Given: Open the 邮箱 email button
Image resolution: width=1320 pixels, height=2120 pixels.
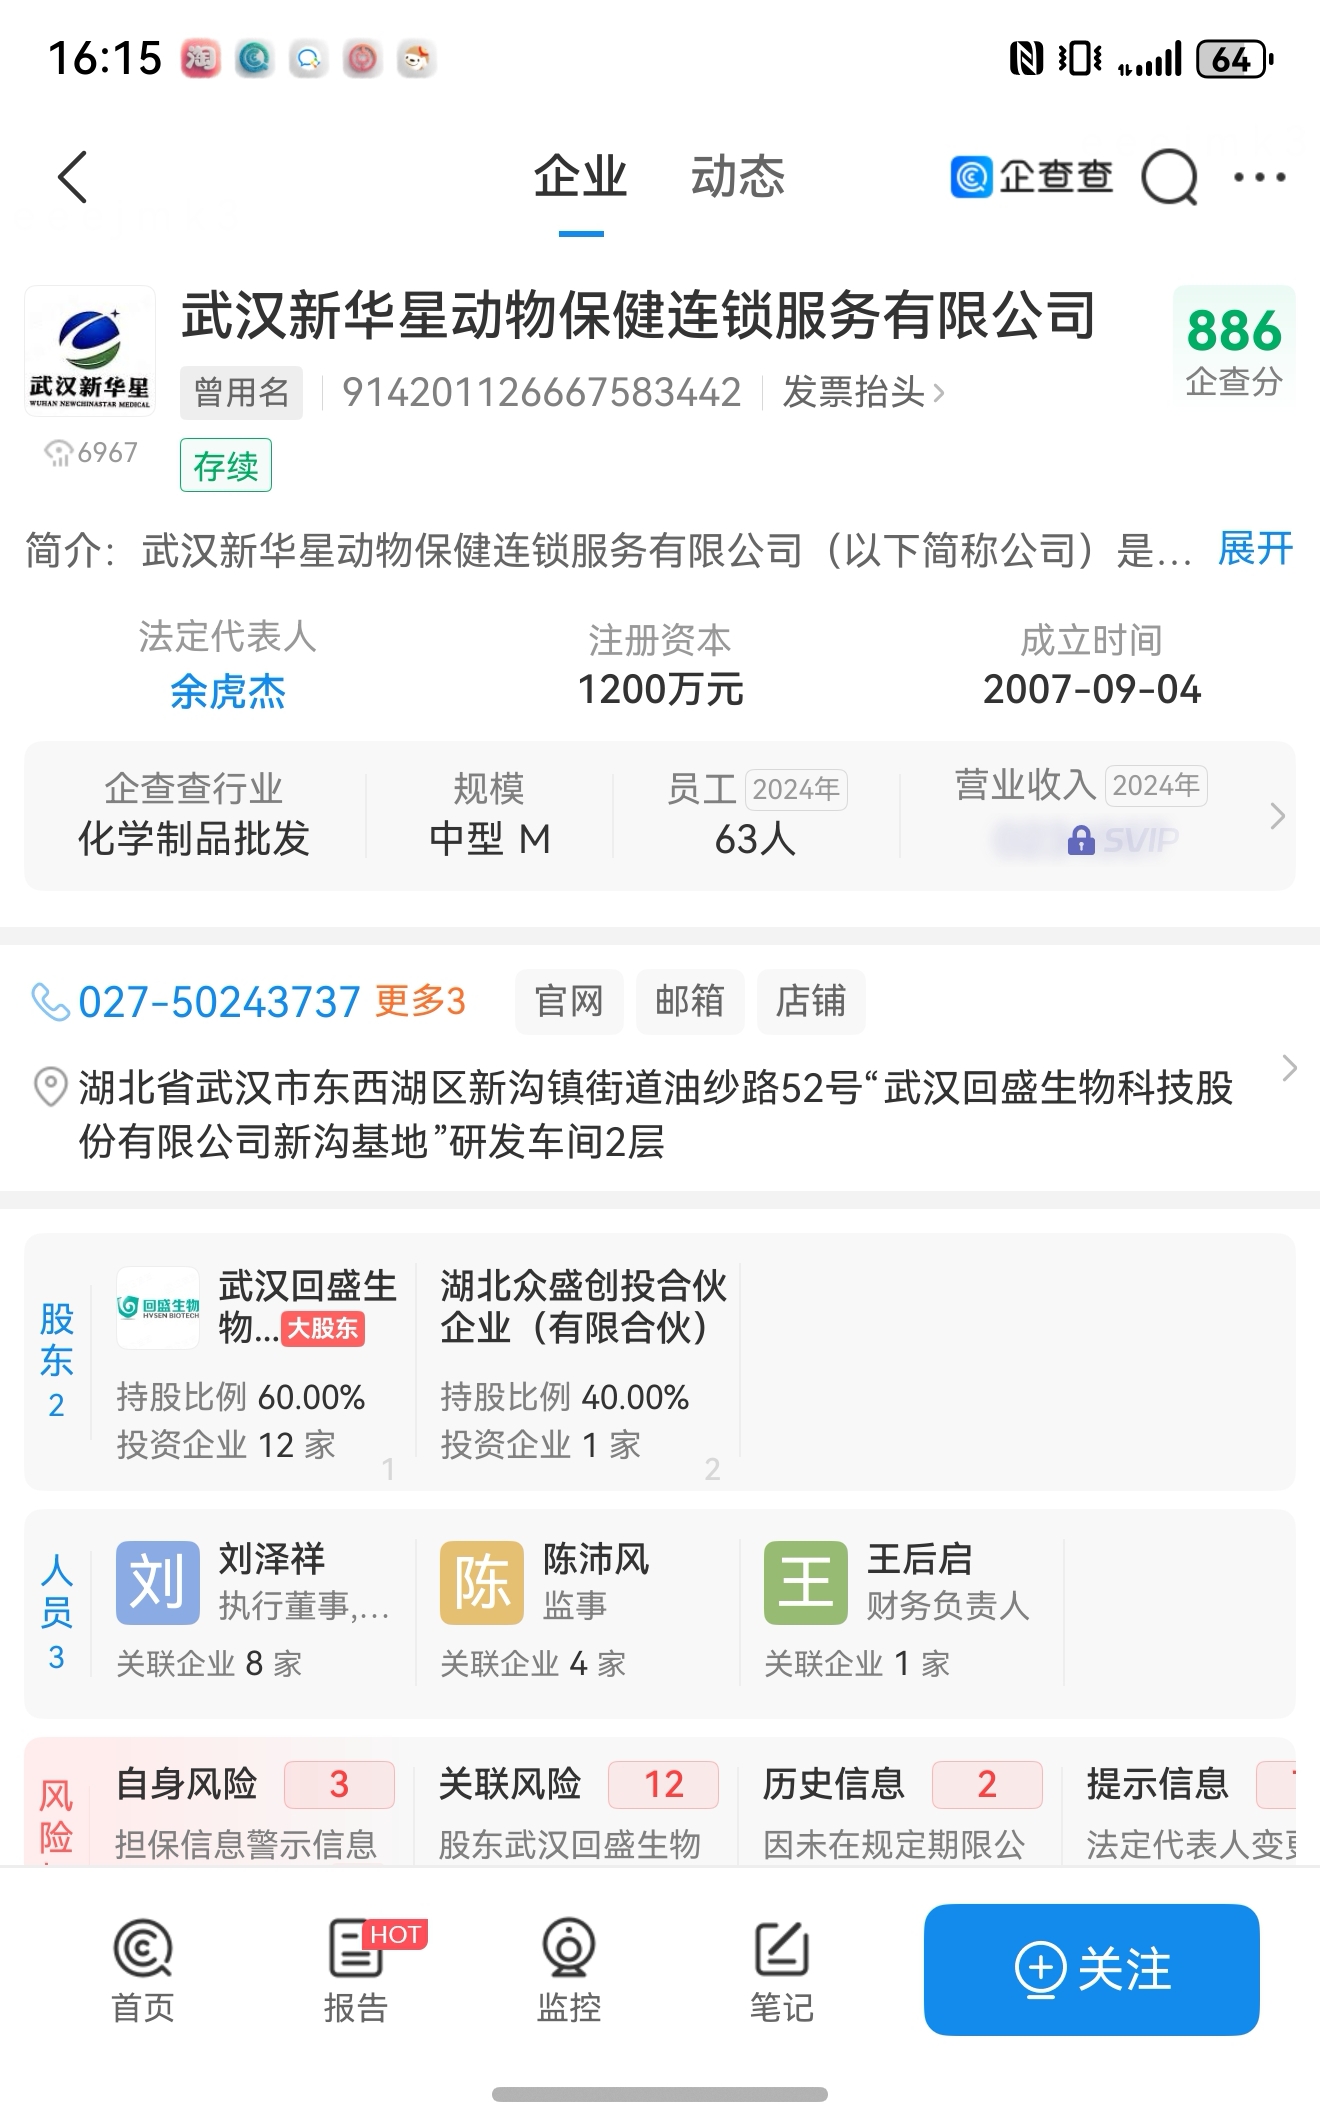Looking at the screenshot, I should (x=690, y=1001).
